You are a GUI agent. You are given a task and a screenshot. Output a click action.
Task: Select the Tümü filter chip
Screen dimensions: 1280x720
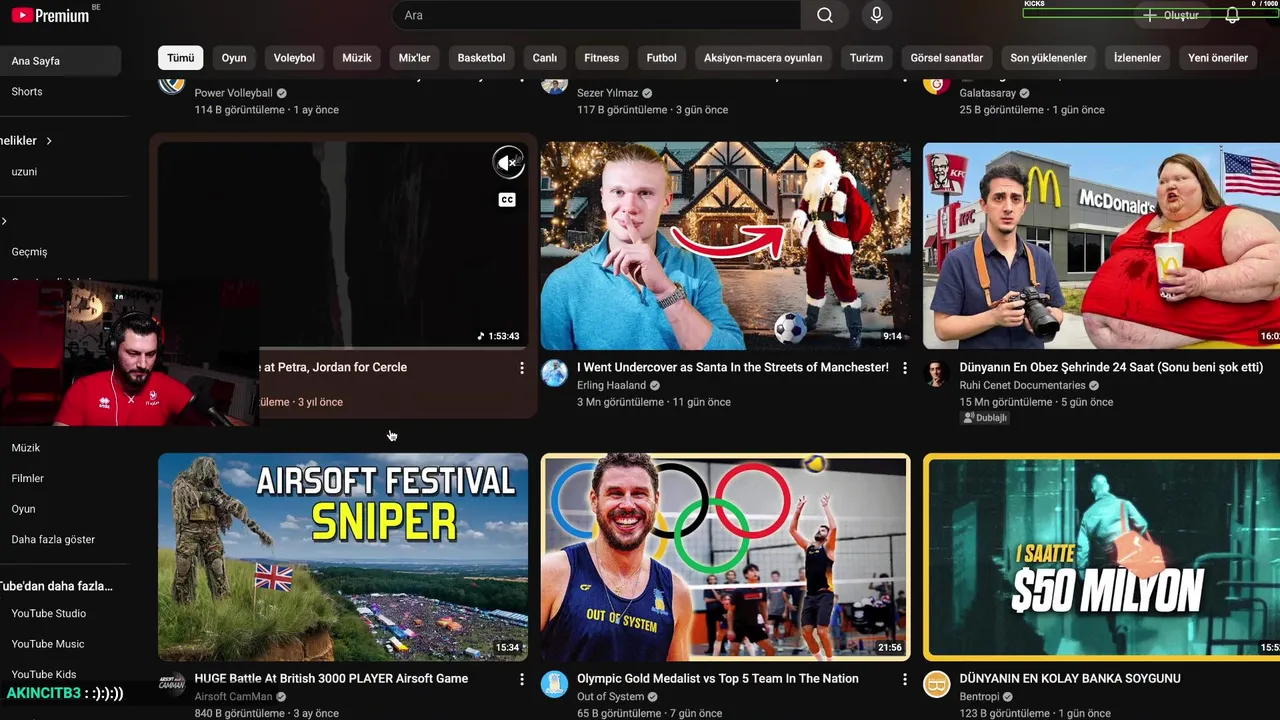[181, 58]
